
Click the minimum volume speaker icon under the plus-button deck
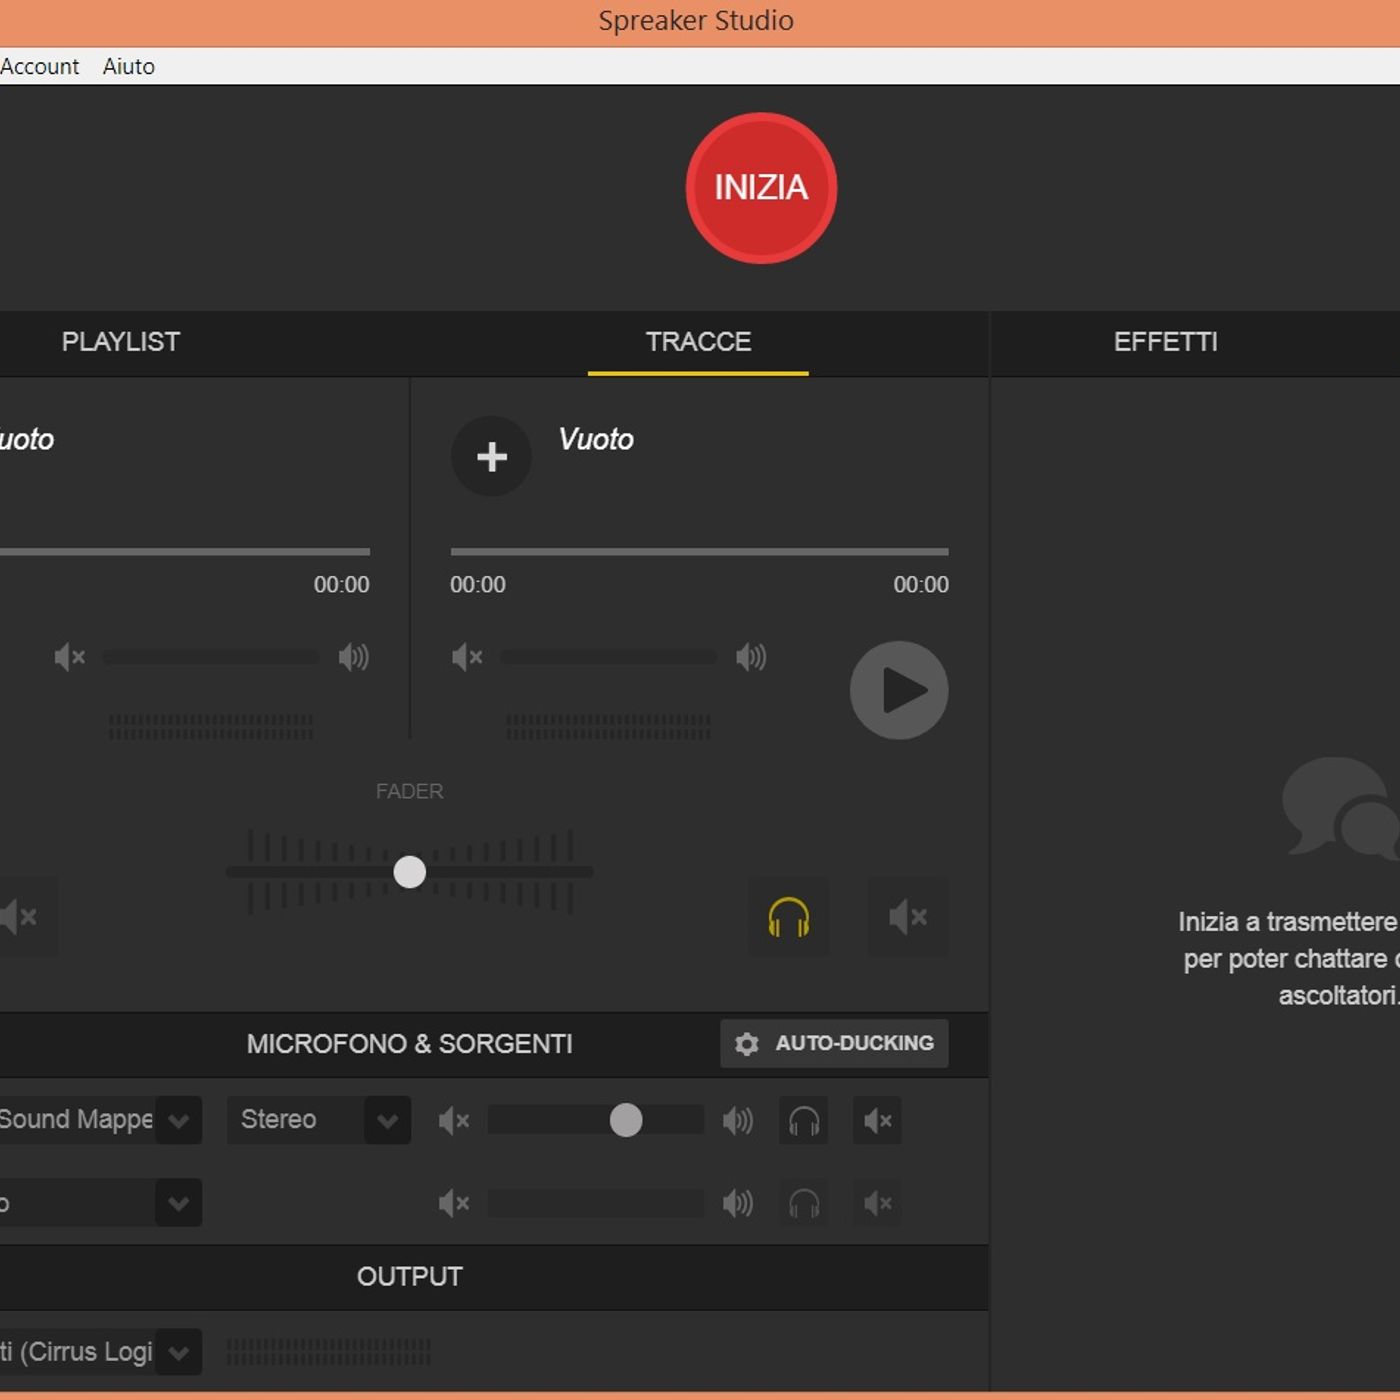[x=467, y=657]
